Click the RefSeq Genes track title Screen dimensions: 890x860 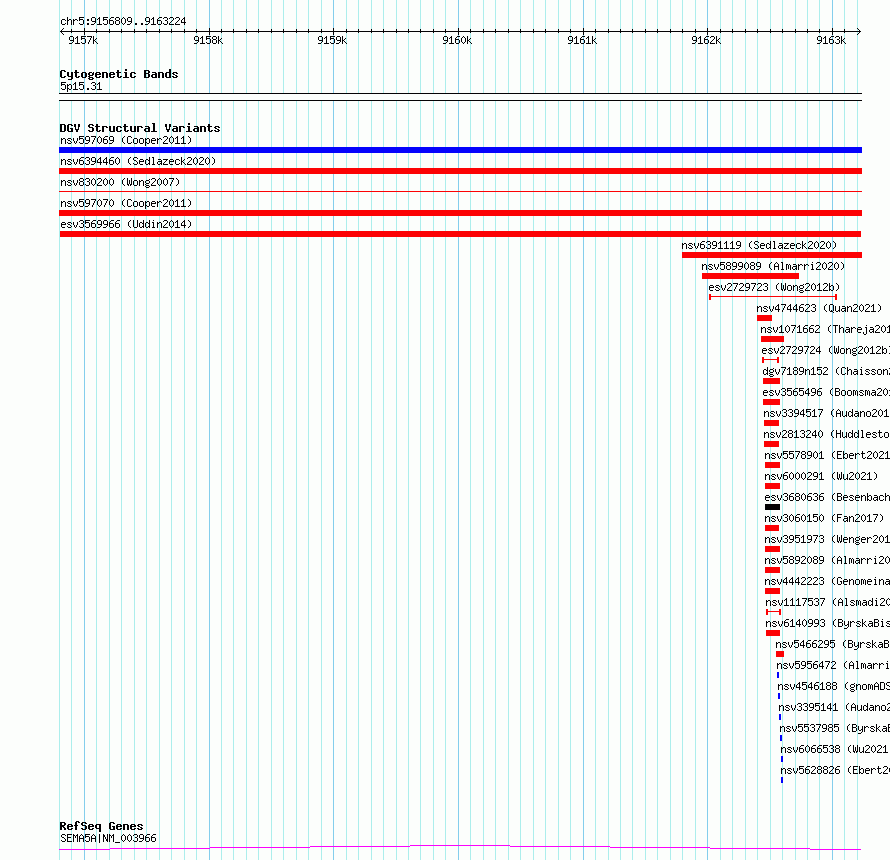tap(101, 827)
